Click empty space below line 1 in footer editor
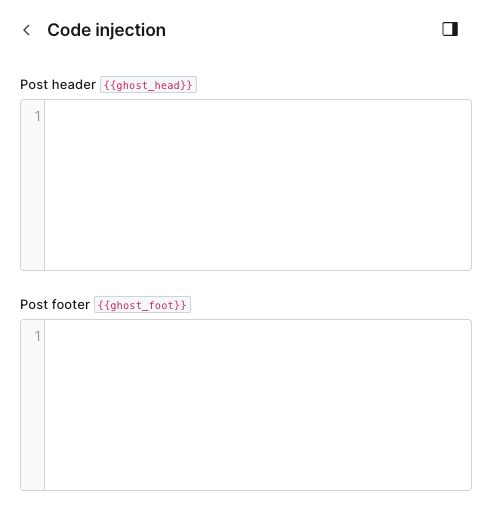The height and width of the screenshot is (516, 490). pyautogui.click(x=258, y=417)
